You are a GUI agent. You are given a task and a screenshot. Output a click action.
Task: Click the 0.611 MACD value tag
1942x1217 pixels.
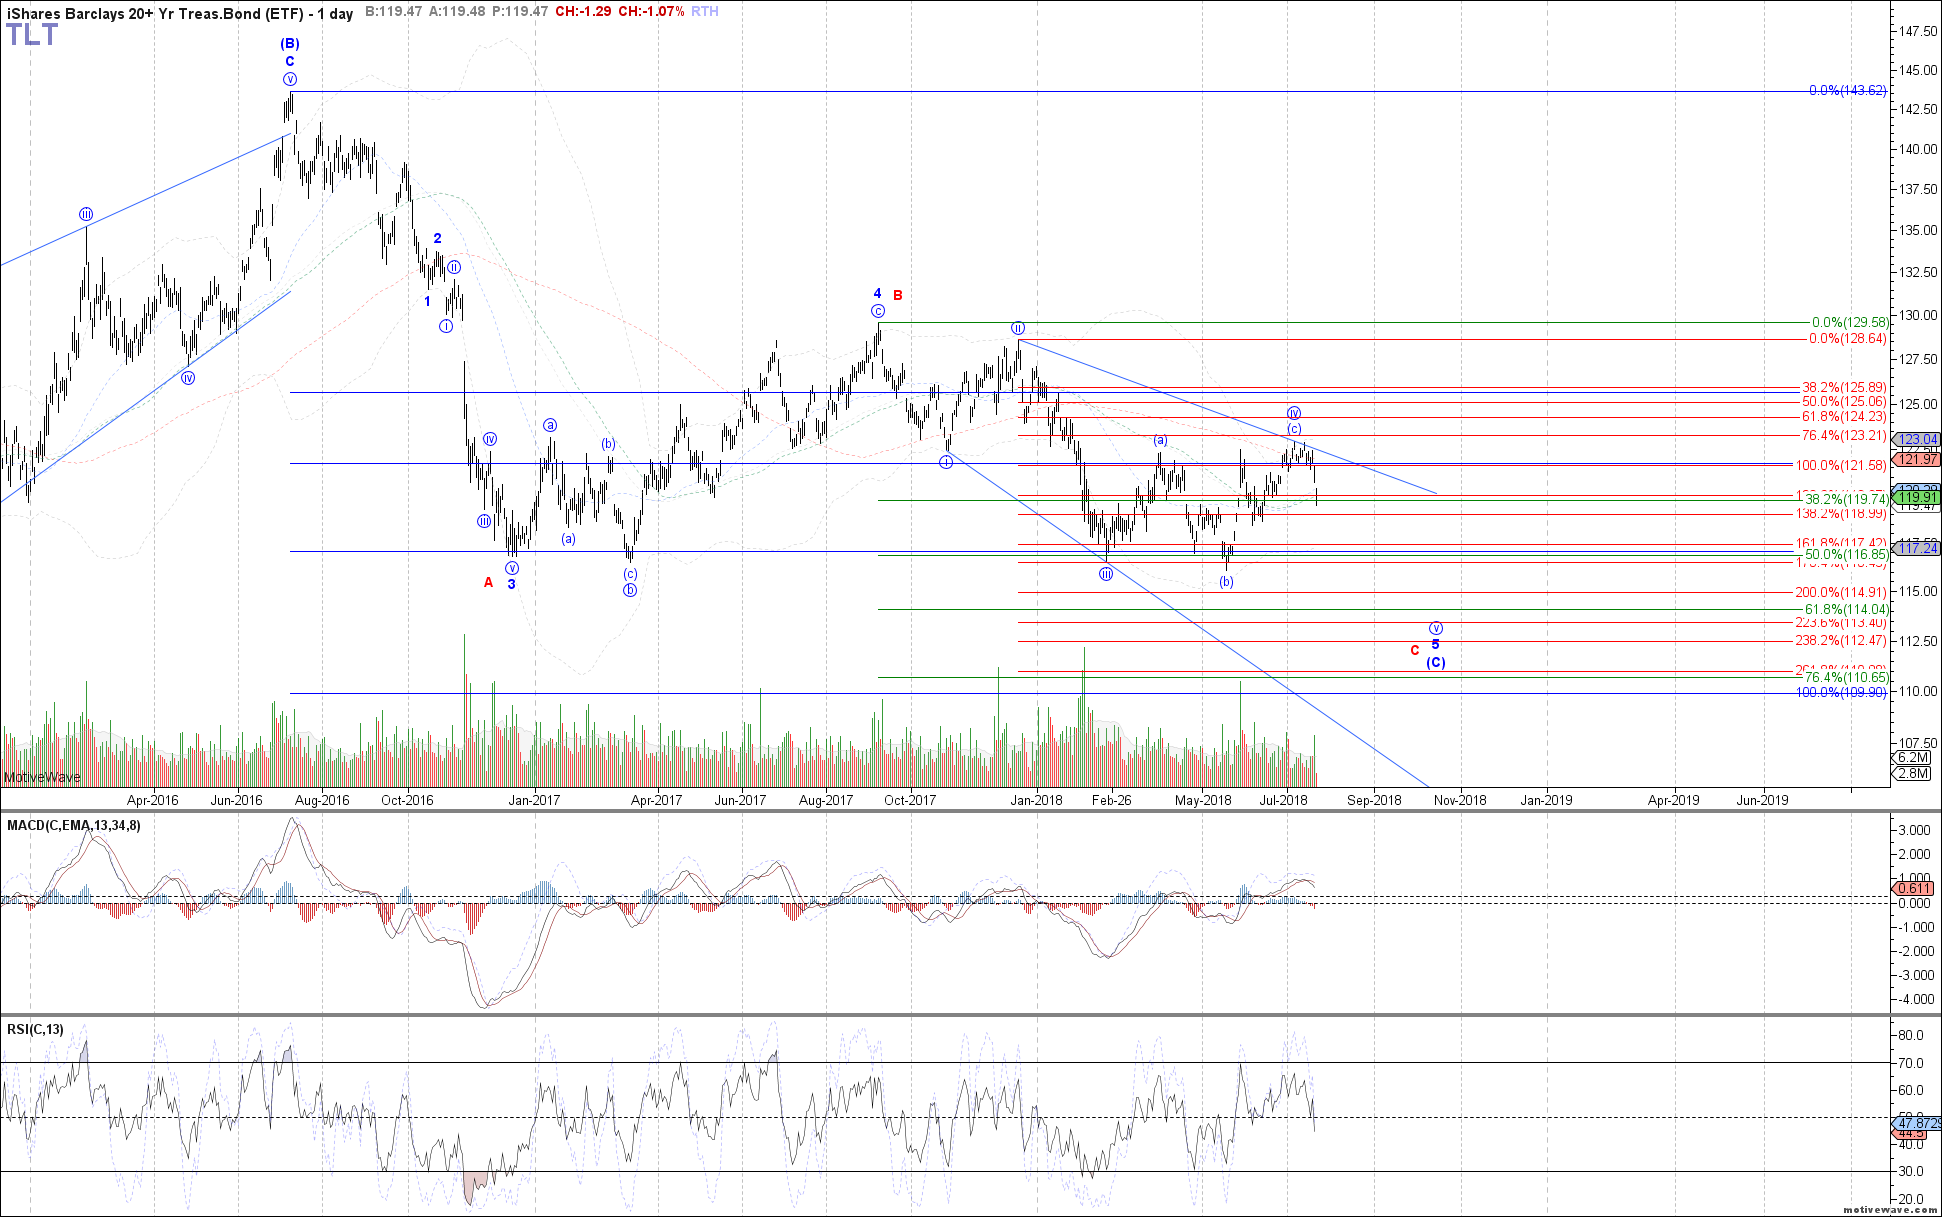[x=1915, y=889]
